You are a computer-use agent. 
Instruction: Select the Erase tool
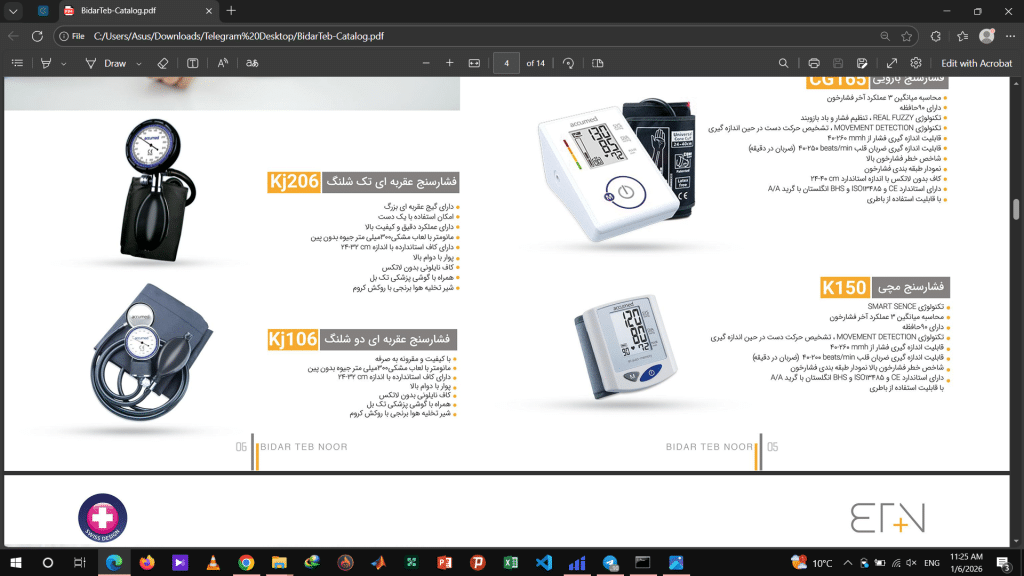pyautogui.click(x=163, y=63)
